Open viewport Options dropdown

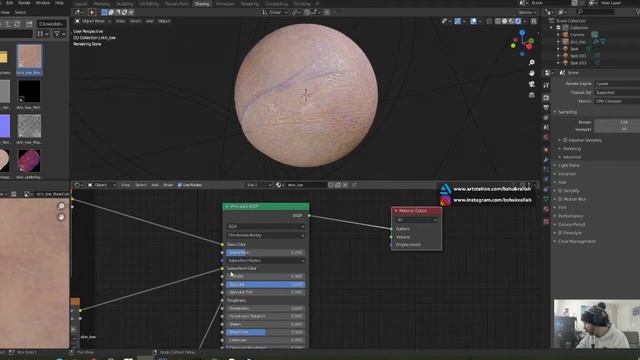[x=526, y=12]
